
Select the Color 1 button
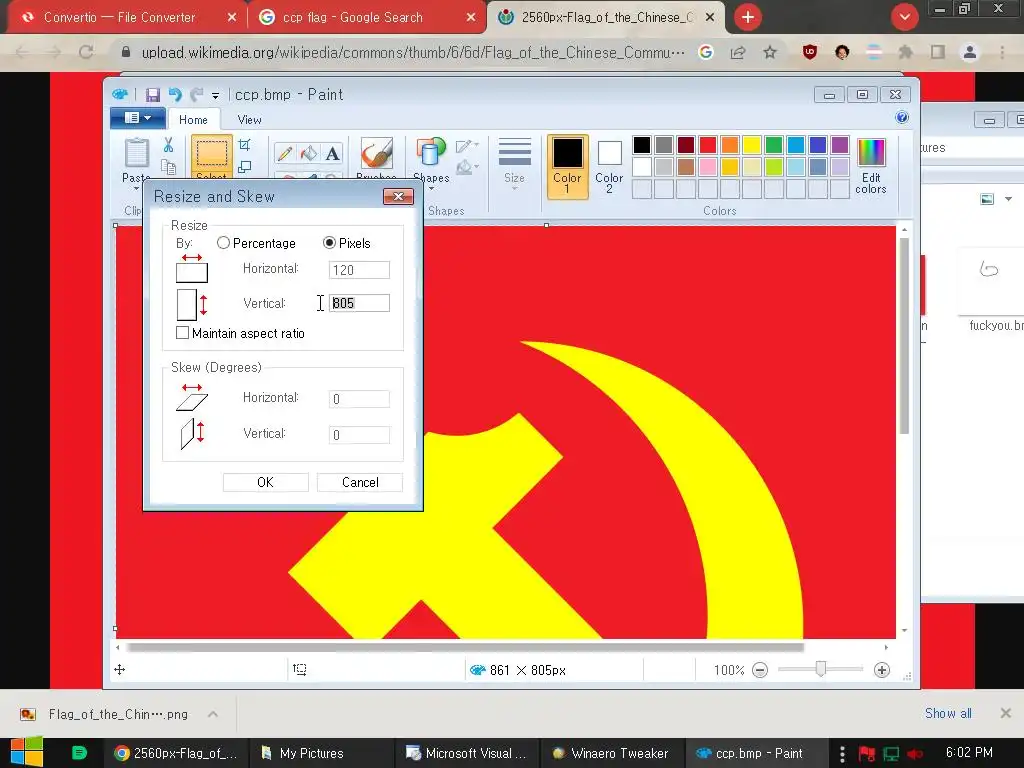coord(567,166)
